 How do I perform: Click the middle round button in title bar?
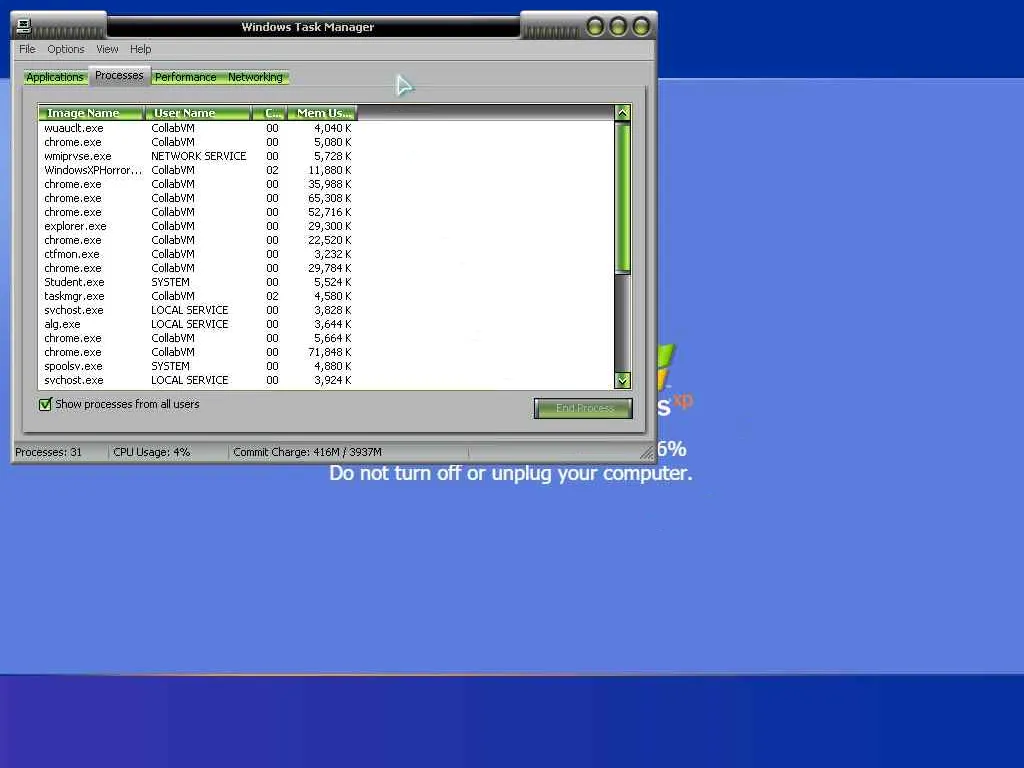point(618,27)
